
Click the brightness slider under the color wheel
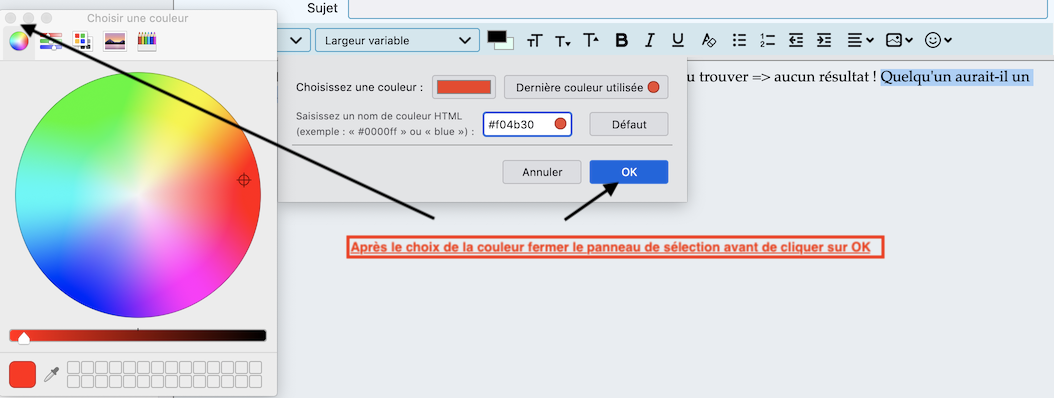point(138,335)
